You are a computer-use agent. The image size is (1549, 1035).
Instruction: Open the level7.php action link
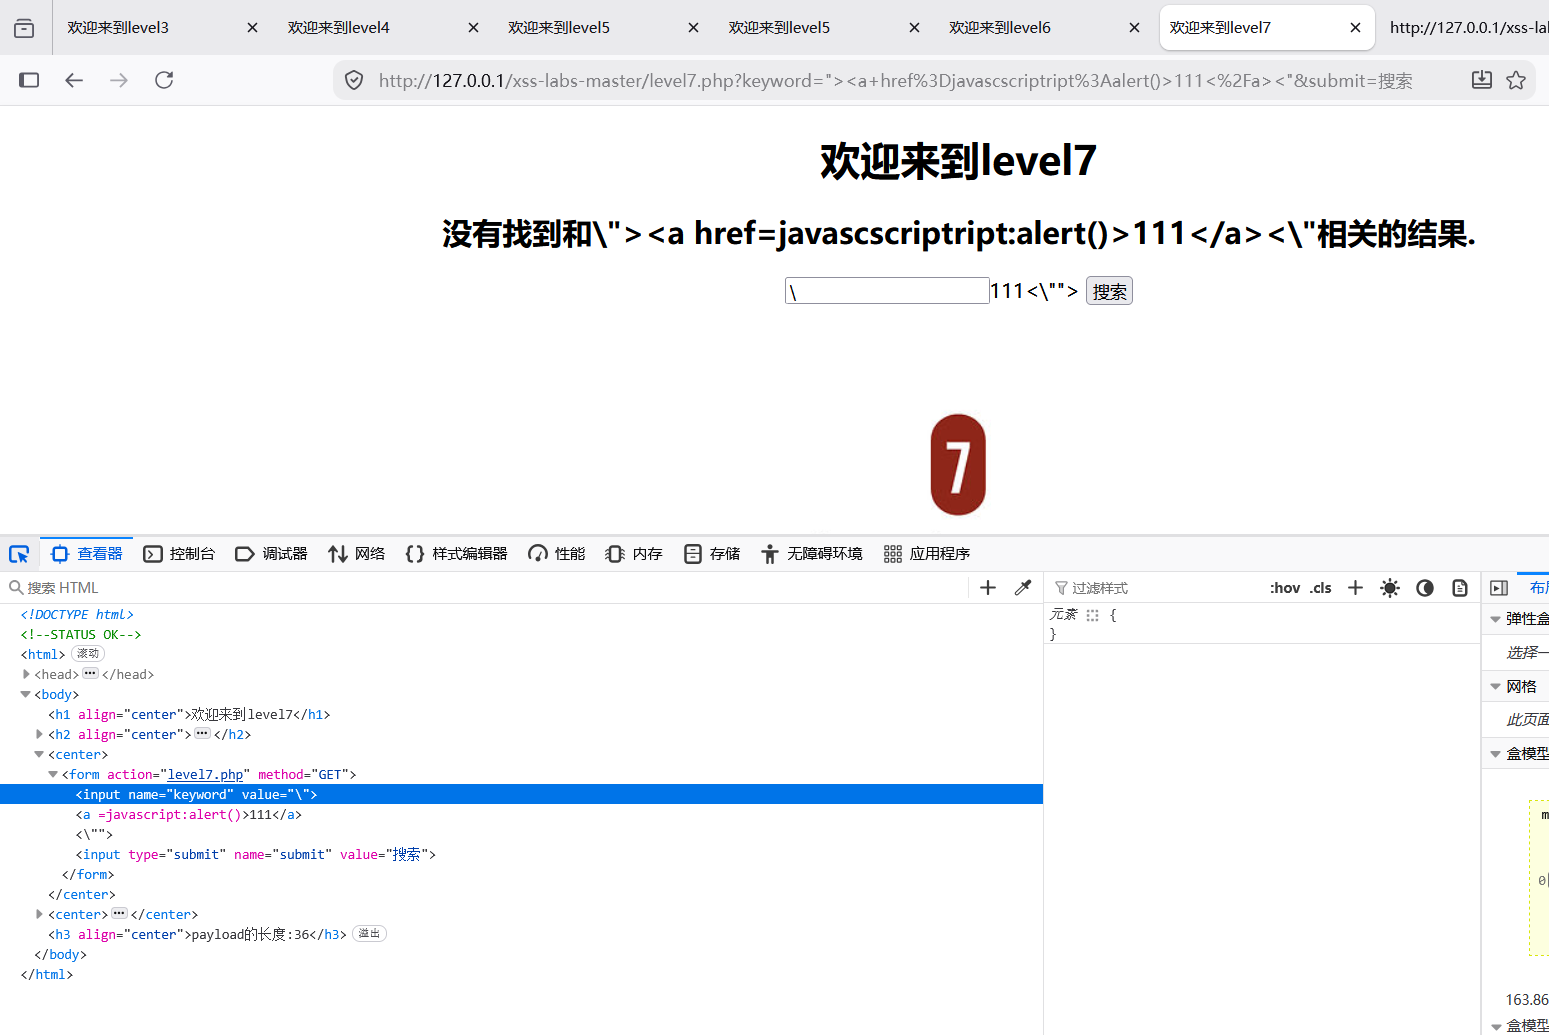pos(205,774)
